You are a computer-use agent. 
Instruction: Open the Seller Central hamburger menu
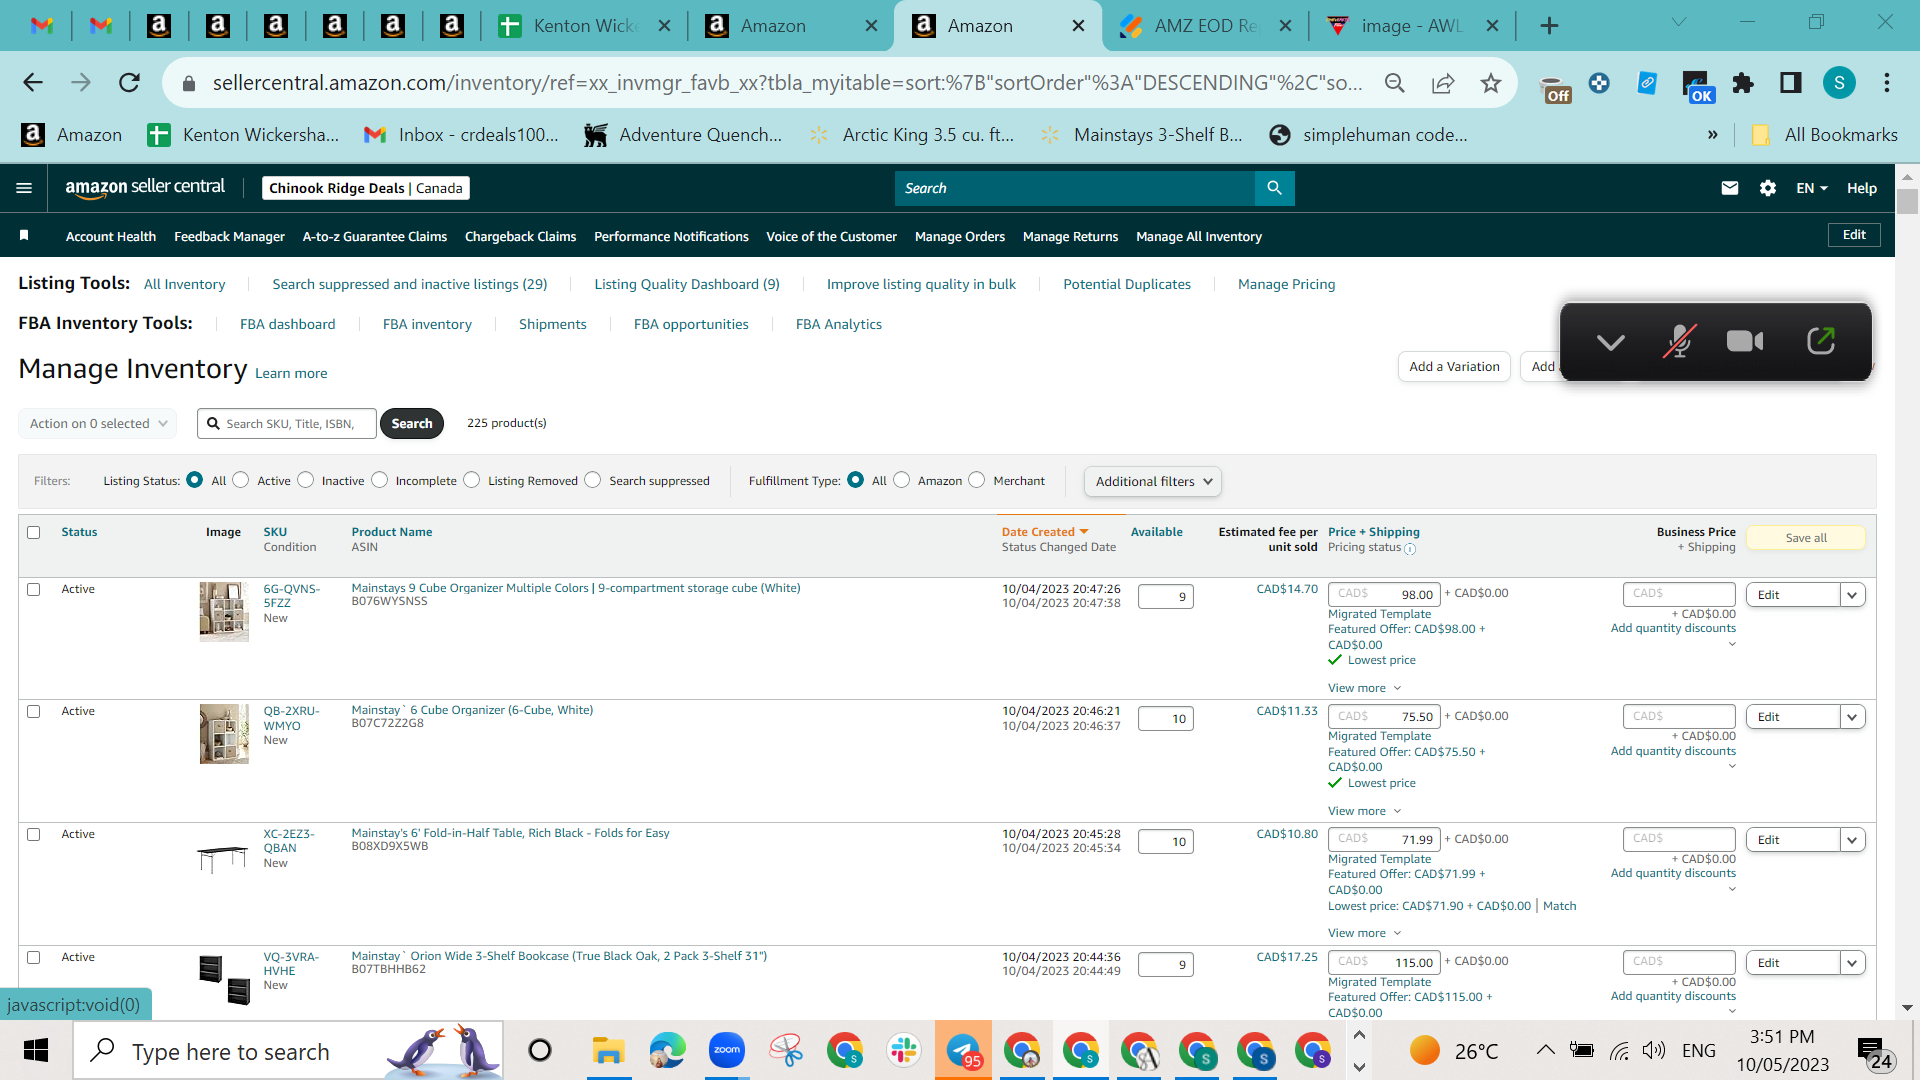(24, 188)
